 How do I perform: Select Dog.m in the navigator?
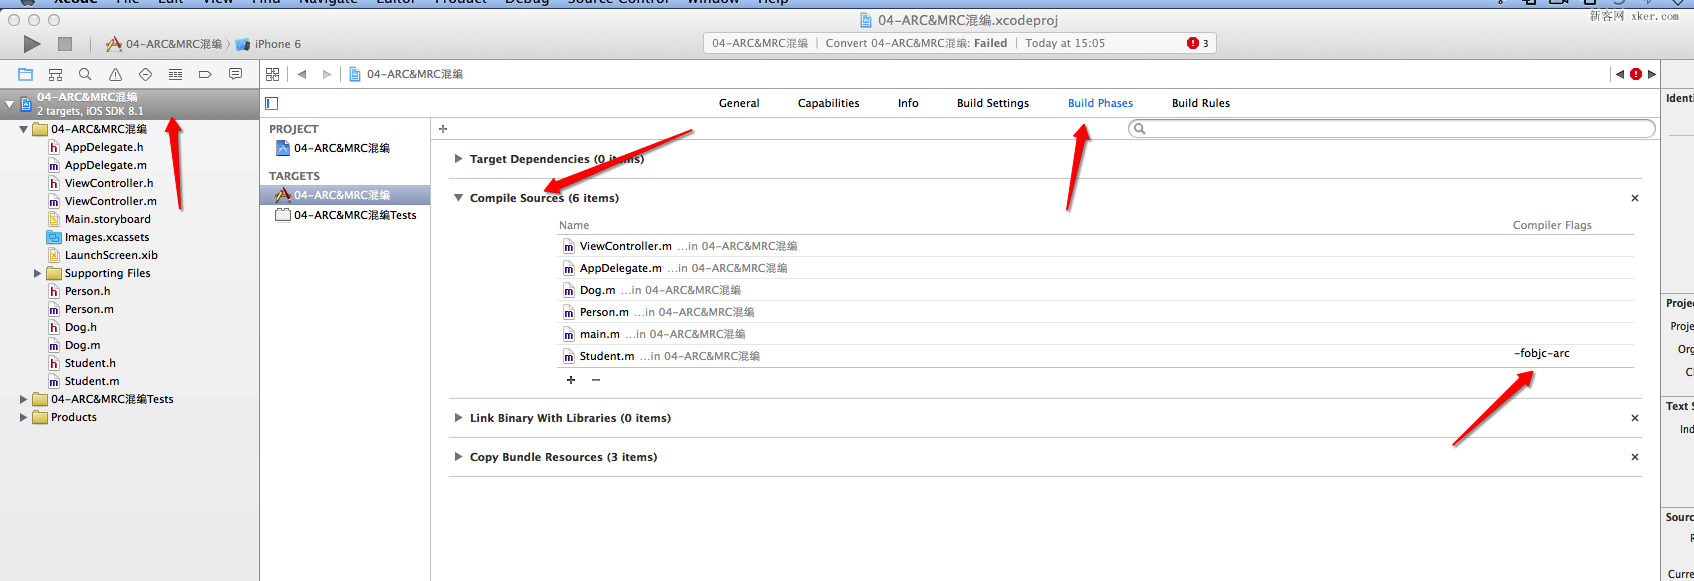click(x=82, y=345)
